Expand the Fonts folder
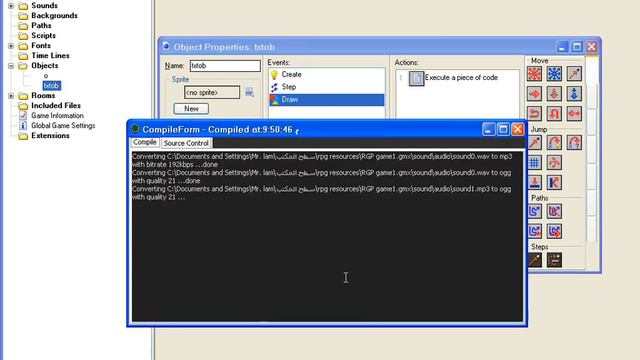This screenshot has width=640, height=360. click(11, 46)
